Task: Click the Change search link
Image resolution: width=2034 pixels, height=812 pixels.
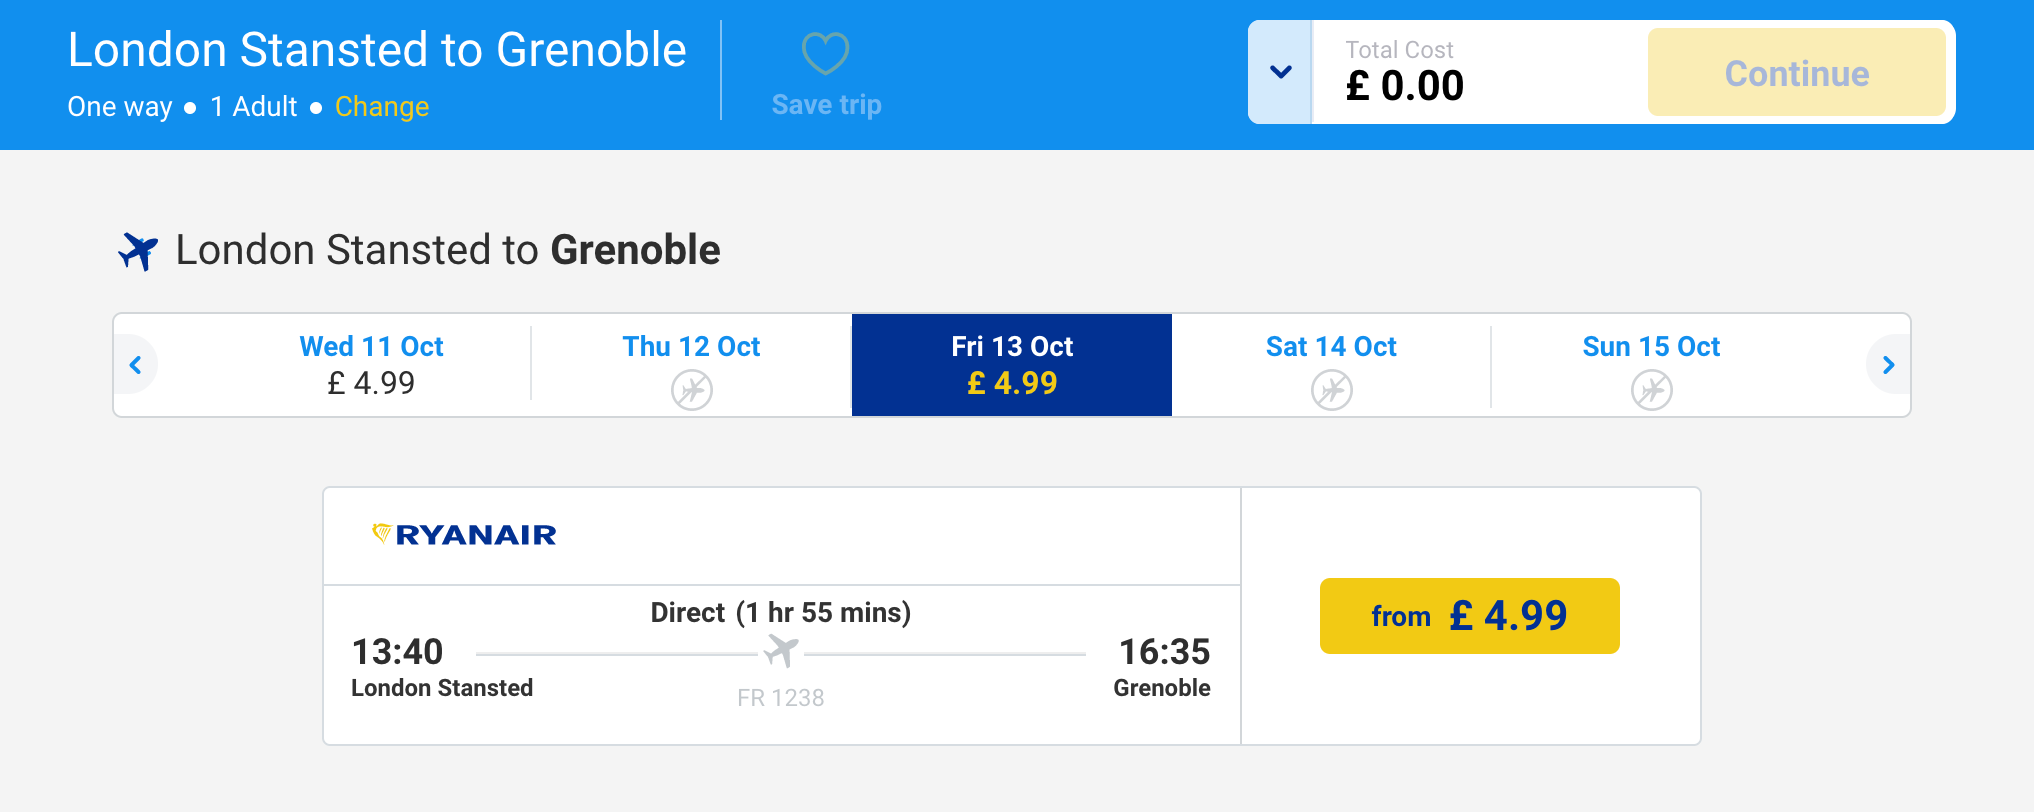Action: click(x=381, y=107)
